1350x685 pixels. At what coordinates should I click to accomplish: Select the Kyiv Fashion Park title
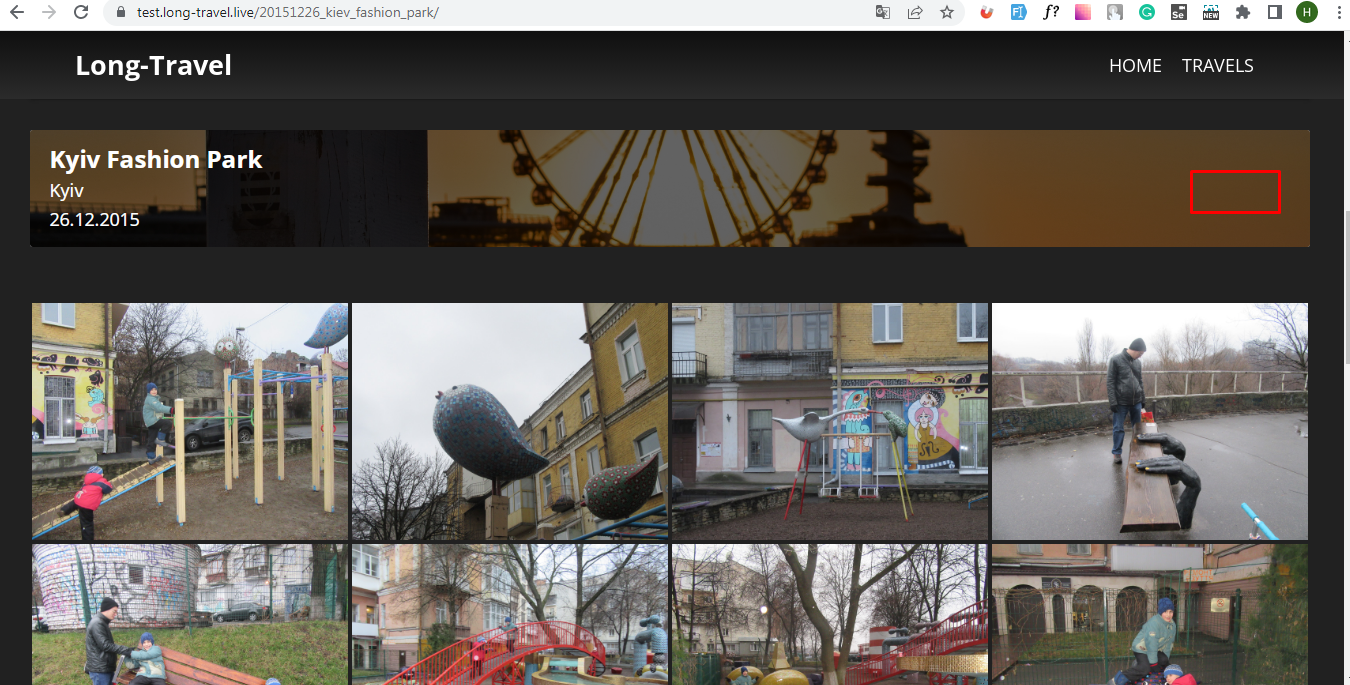(x=156, y=159)
